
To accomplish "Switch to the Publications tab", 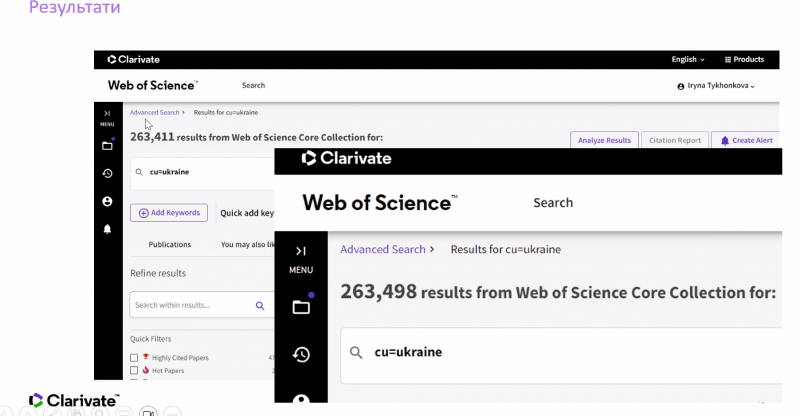I will pos(169,244).
